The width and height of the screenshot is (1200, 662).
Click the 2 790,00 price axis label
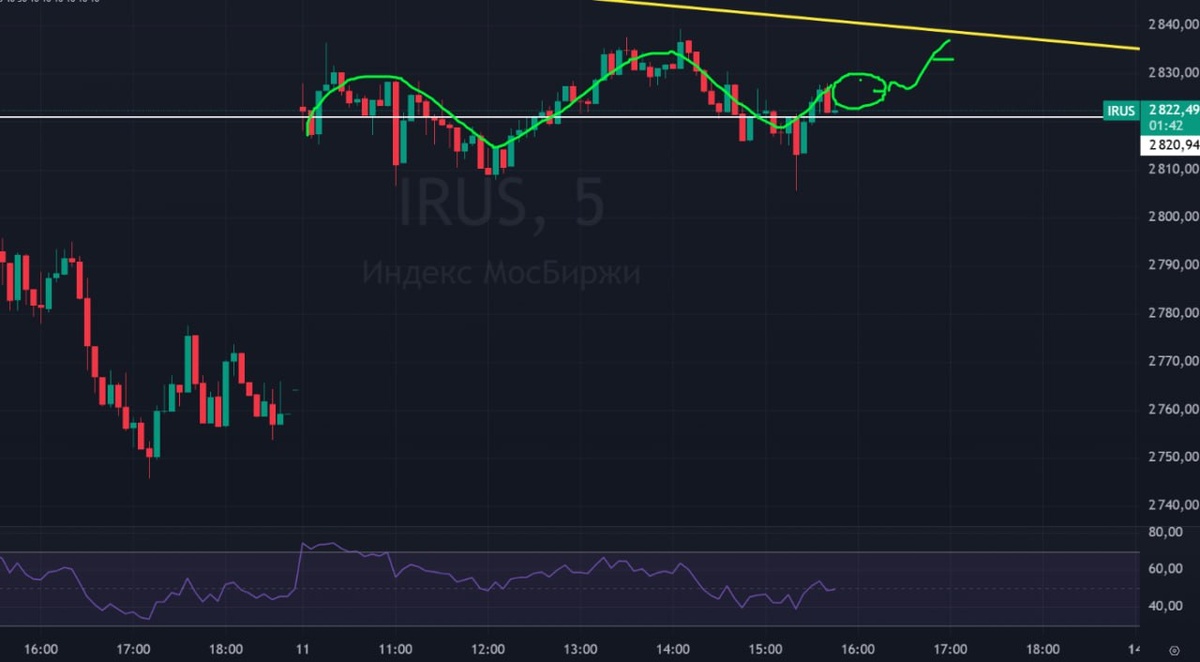tap(1171, 264)
